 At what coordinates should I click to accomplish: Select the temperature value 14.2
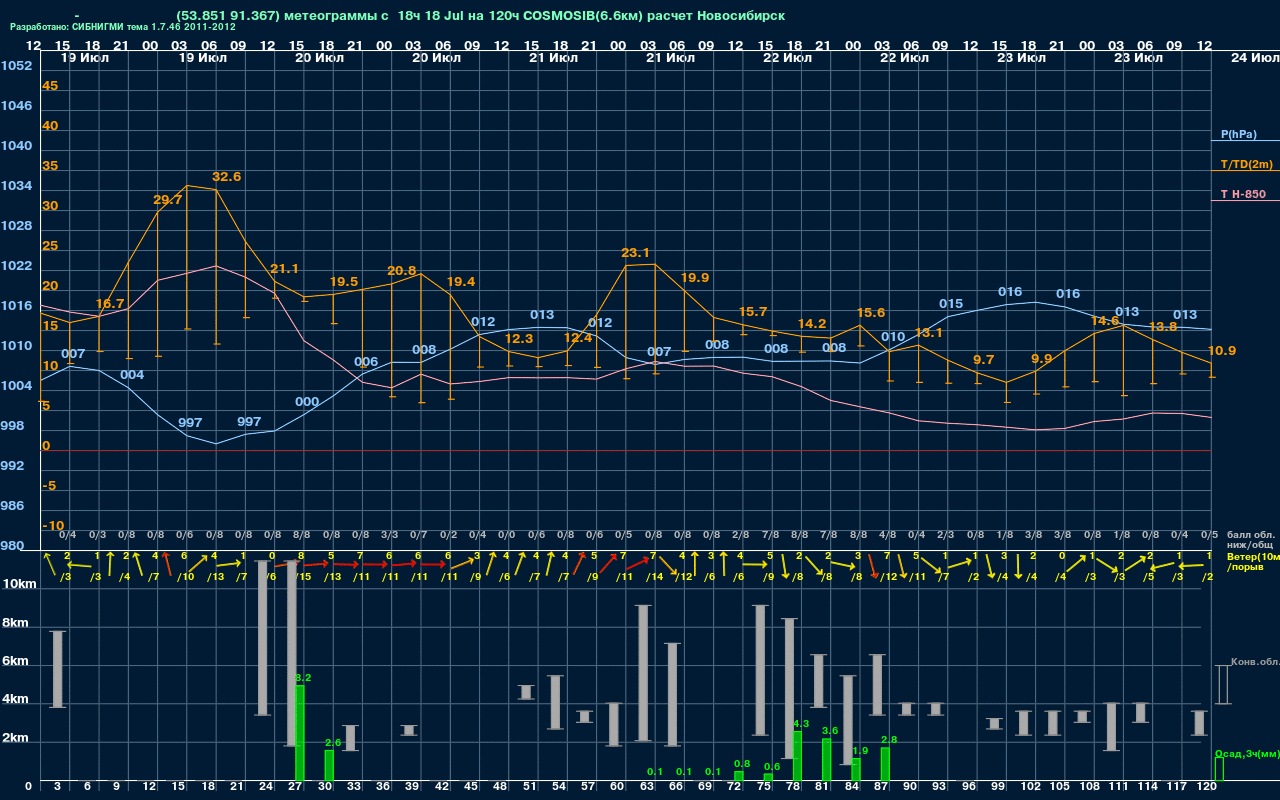pos(812,324)
